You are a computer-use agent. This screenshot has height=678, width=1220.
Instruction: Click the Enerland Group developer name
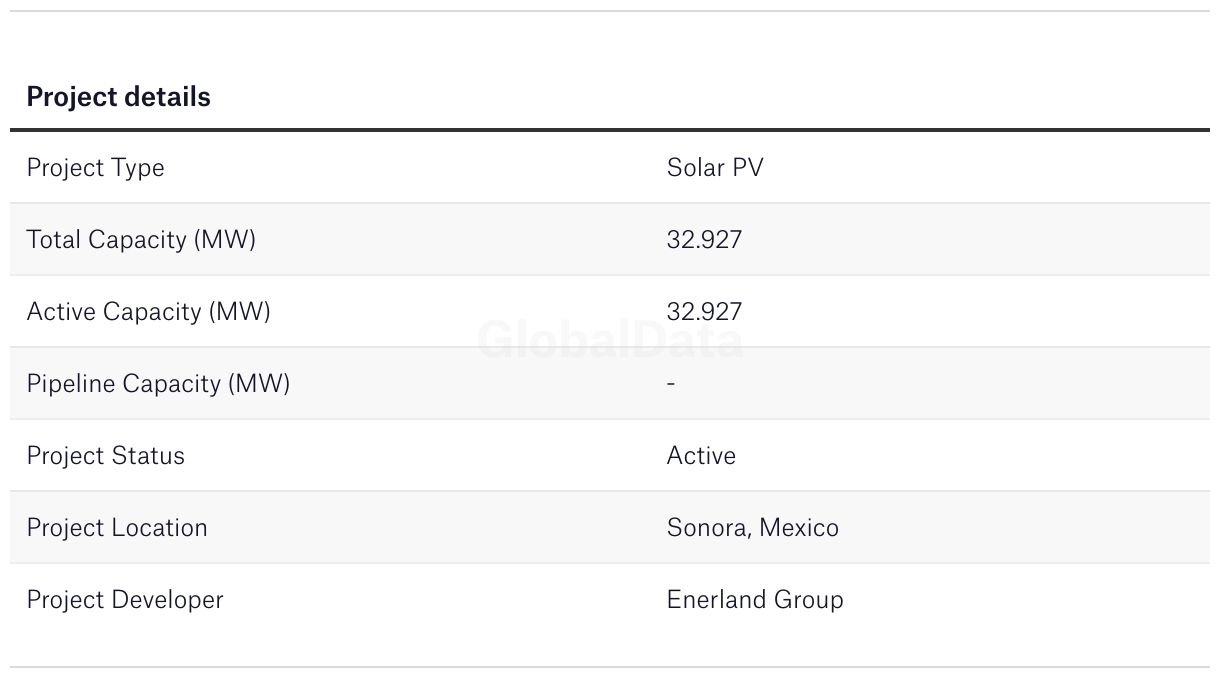click(755, 600)
